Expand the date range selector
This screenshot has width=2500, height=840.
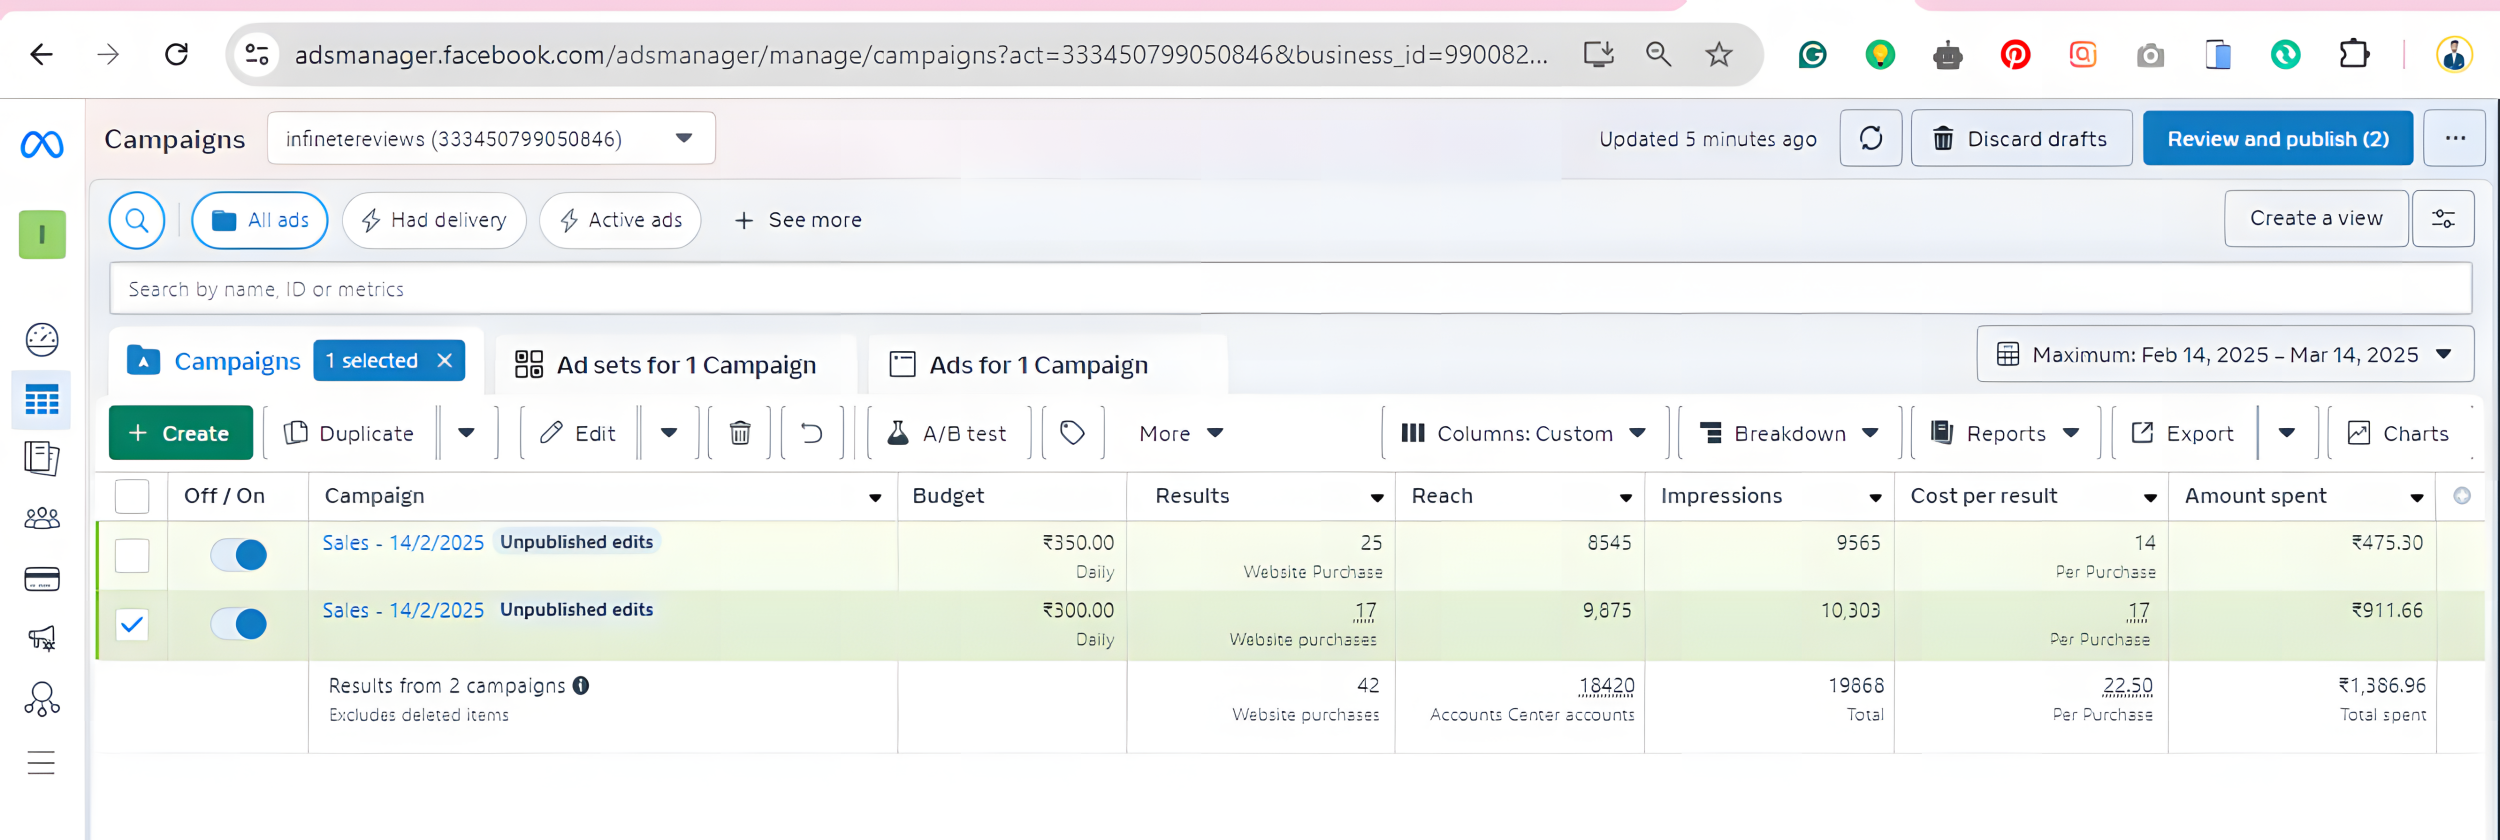click(x=2224, y=354)
